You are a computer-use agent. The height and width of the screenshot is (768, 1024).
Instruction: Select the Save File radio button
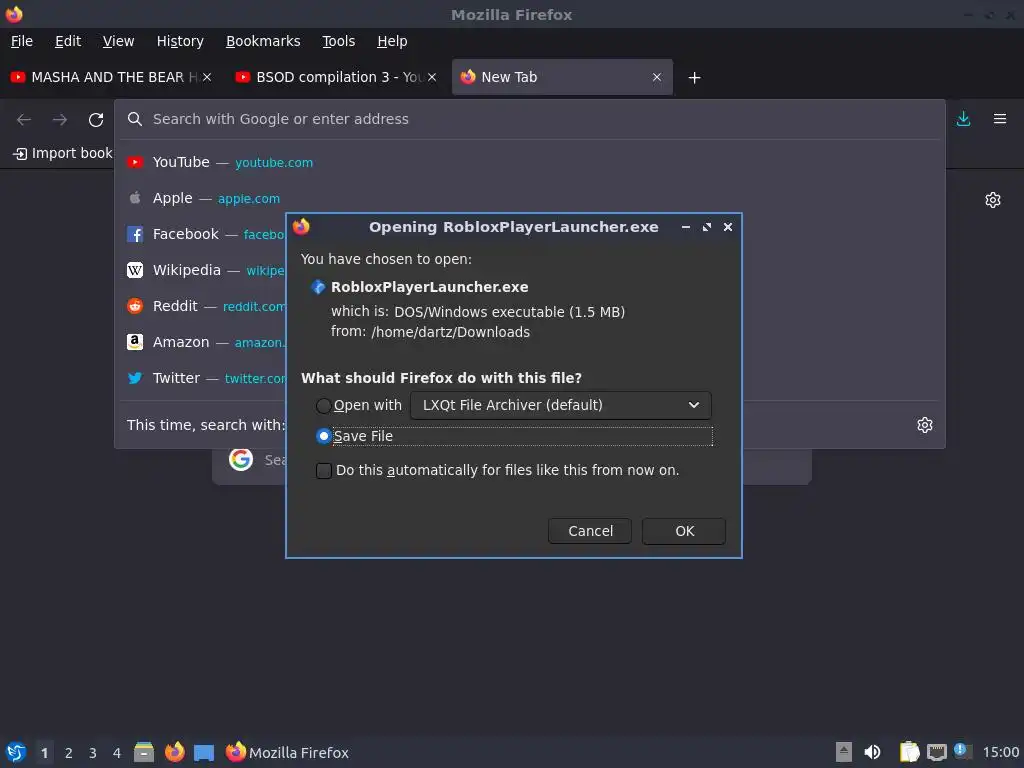(x=323, y=436)
